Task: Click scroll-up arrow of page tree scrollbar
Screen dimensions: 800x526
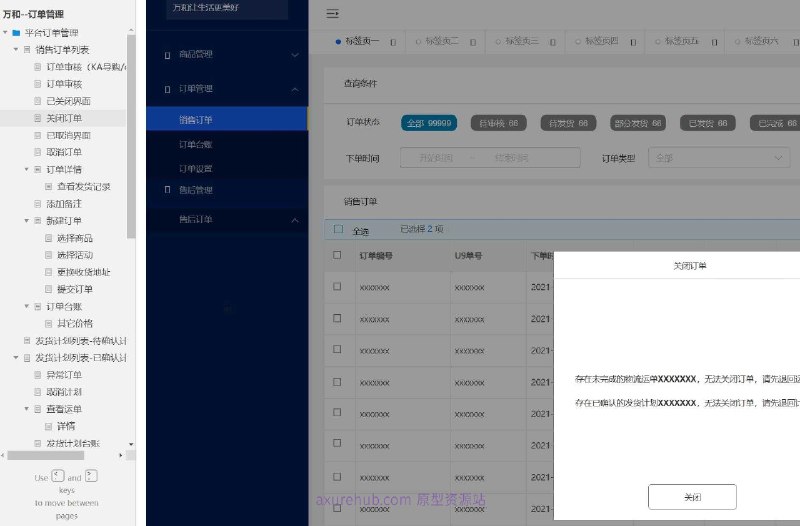Action: coord(131,31)
